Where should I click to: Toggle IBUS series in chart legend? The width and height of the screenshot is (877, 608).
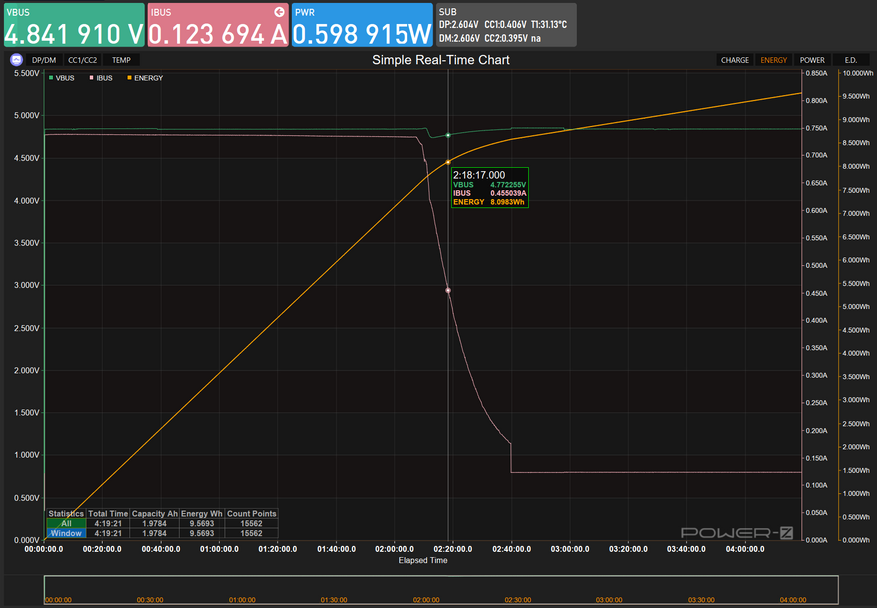(x=102, y=78)
